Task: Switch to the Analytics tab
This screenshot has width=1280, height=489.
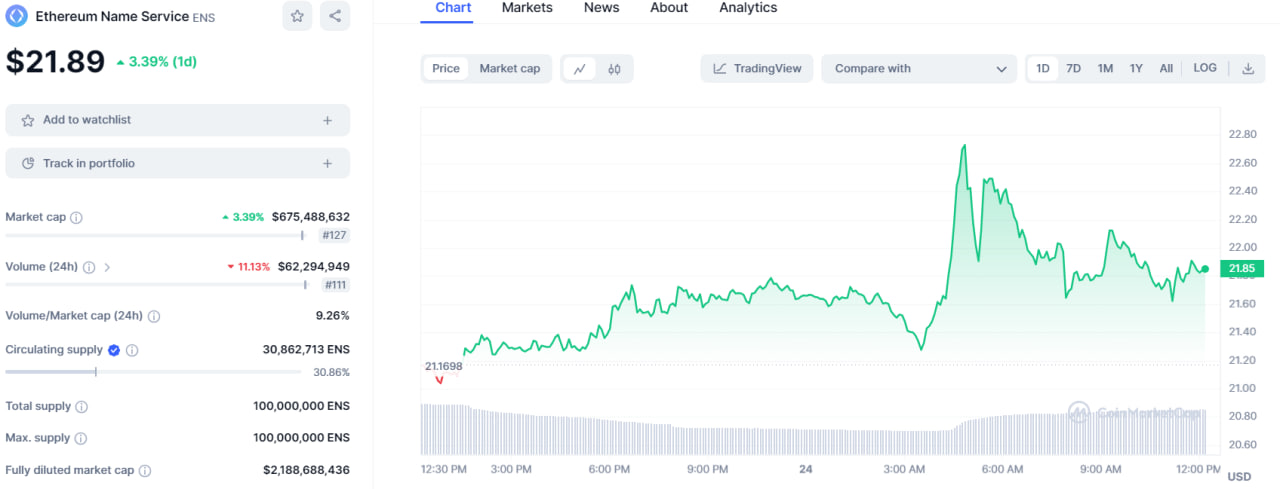Action: tap(748, 8)
